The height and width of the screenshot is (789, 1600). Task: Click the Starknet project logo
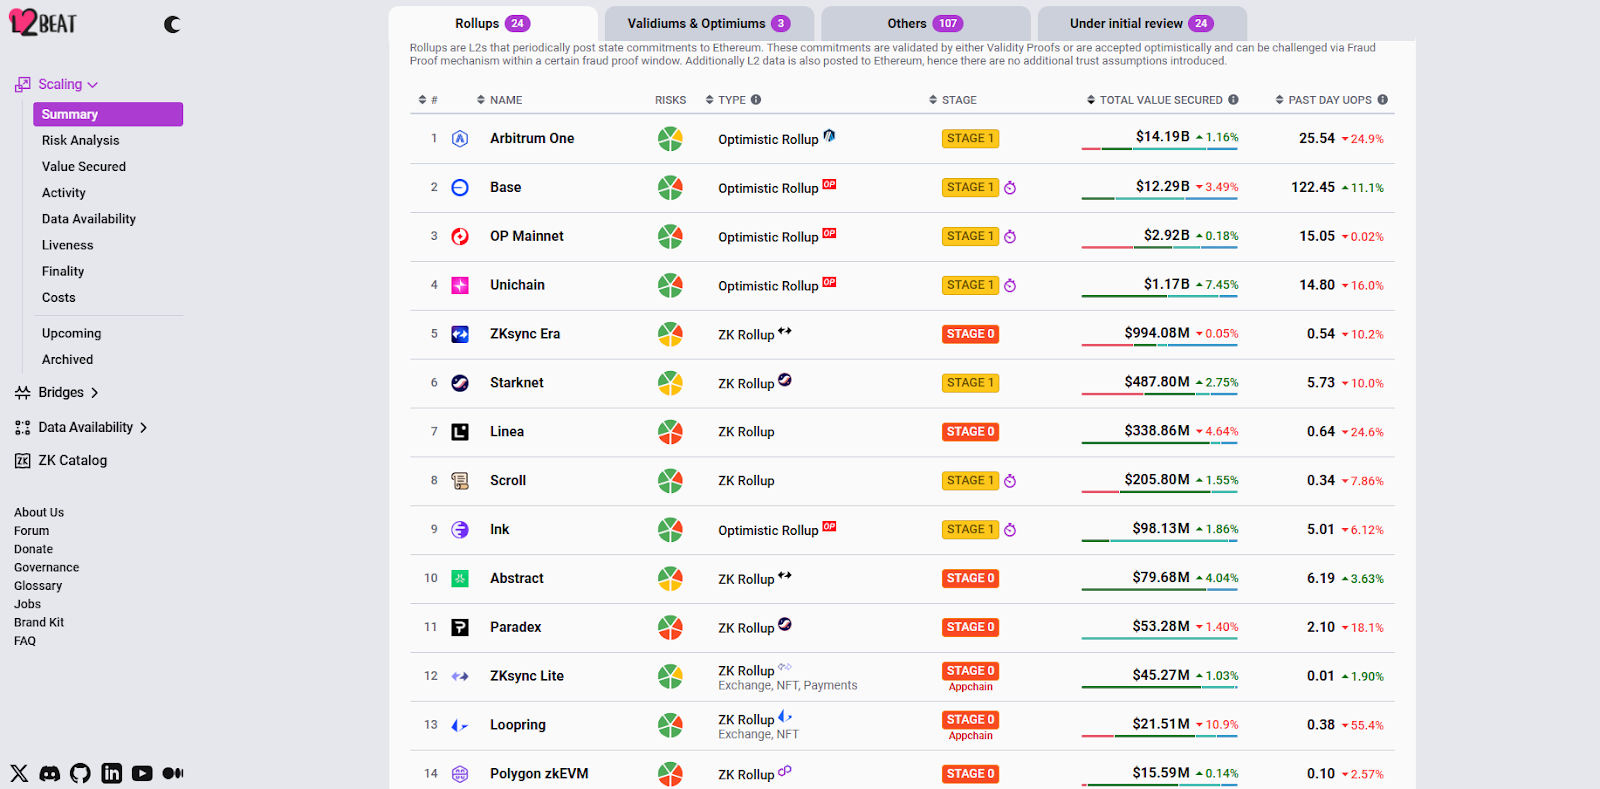point(460,383)
